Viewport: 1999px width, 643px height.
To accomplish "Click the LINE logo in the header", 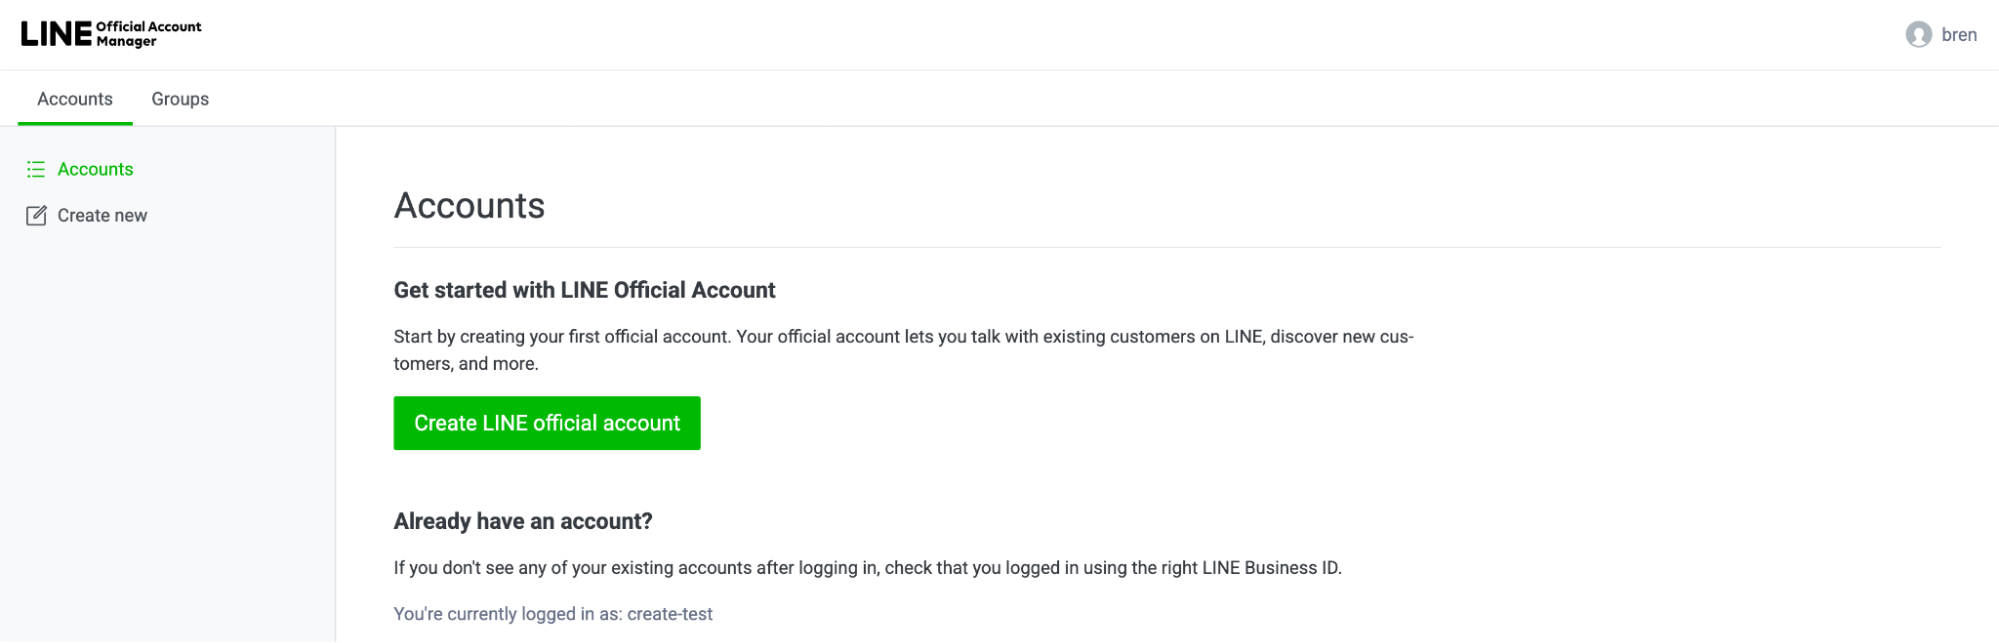I will coord(56,34).
